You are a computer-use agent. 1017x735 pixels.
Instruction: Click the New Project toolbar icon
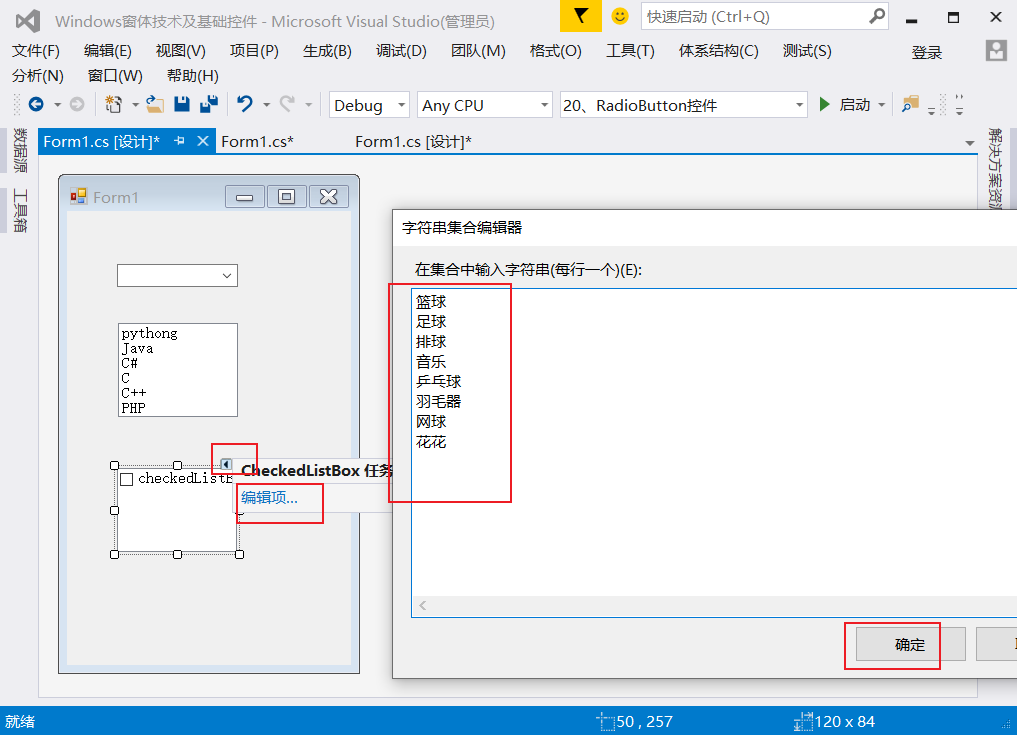114,104
